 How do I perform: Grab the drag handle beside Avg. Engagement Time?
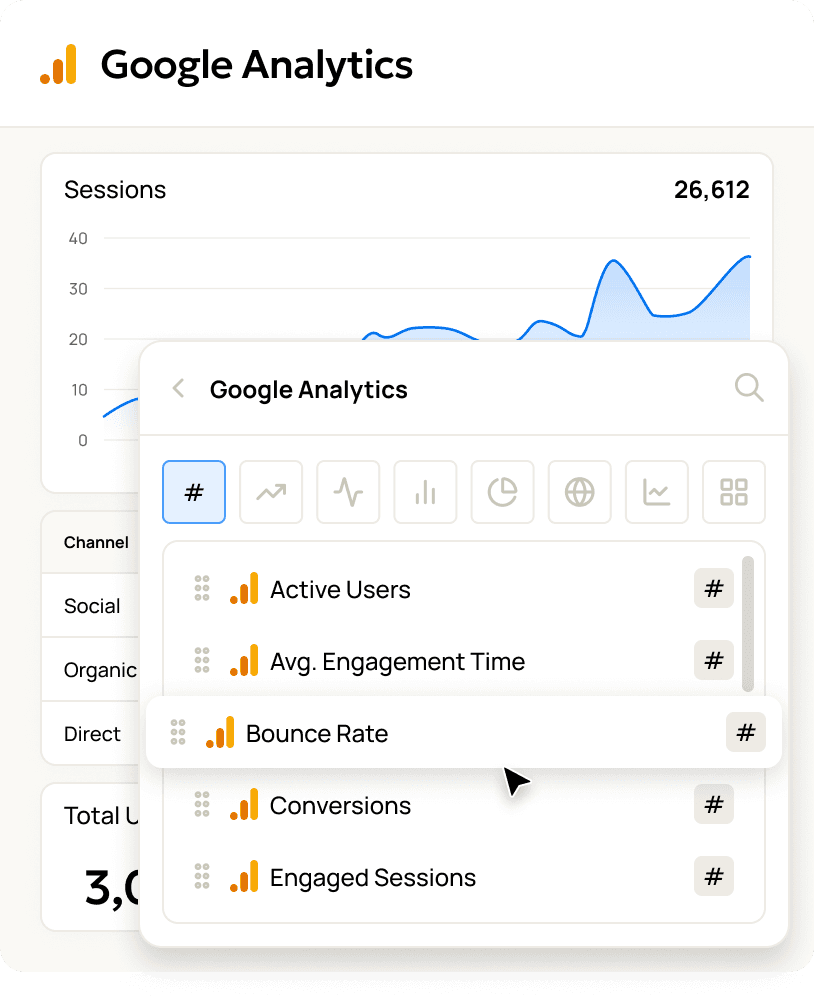click(x=201, y=661)
